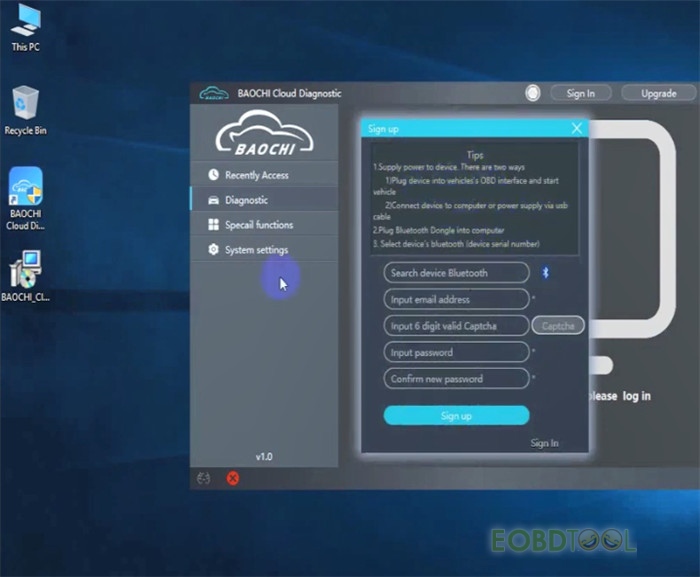Click the user avatar icon in title bar
Viewport: 700px width, 577px height.
coord(533,93)
